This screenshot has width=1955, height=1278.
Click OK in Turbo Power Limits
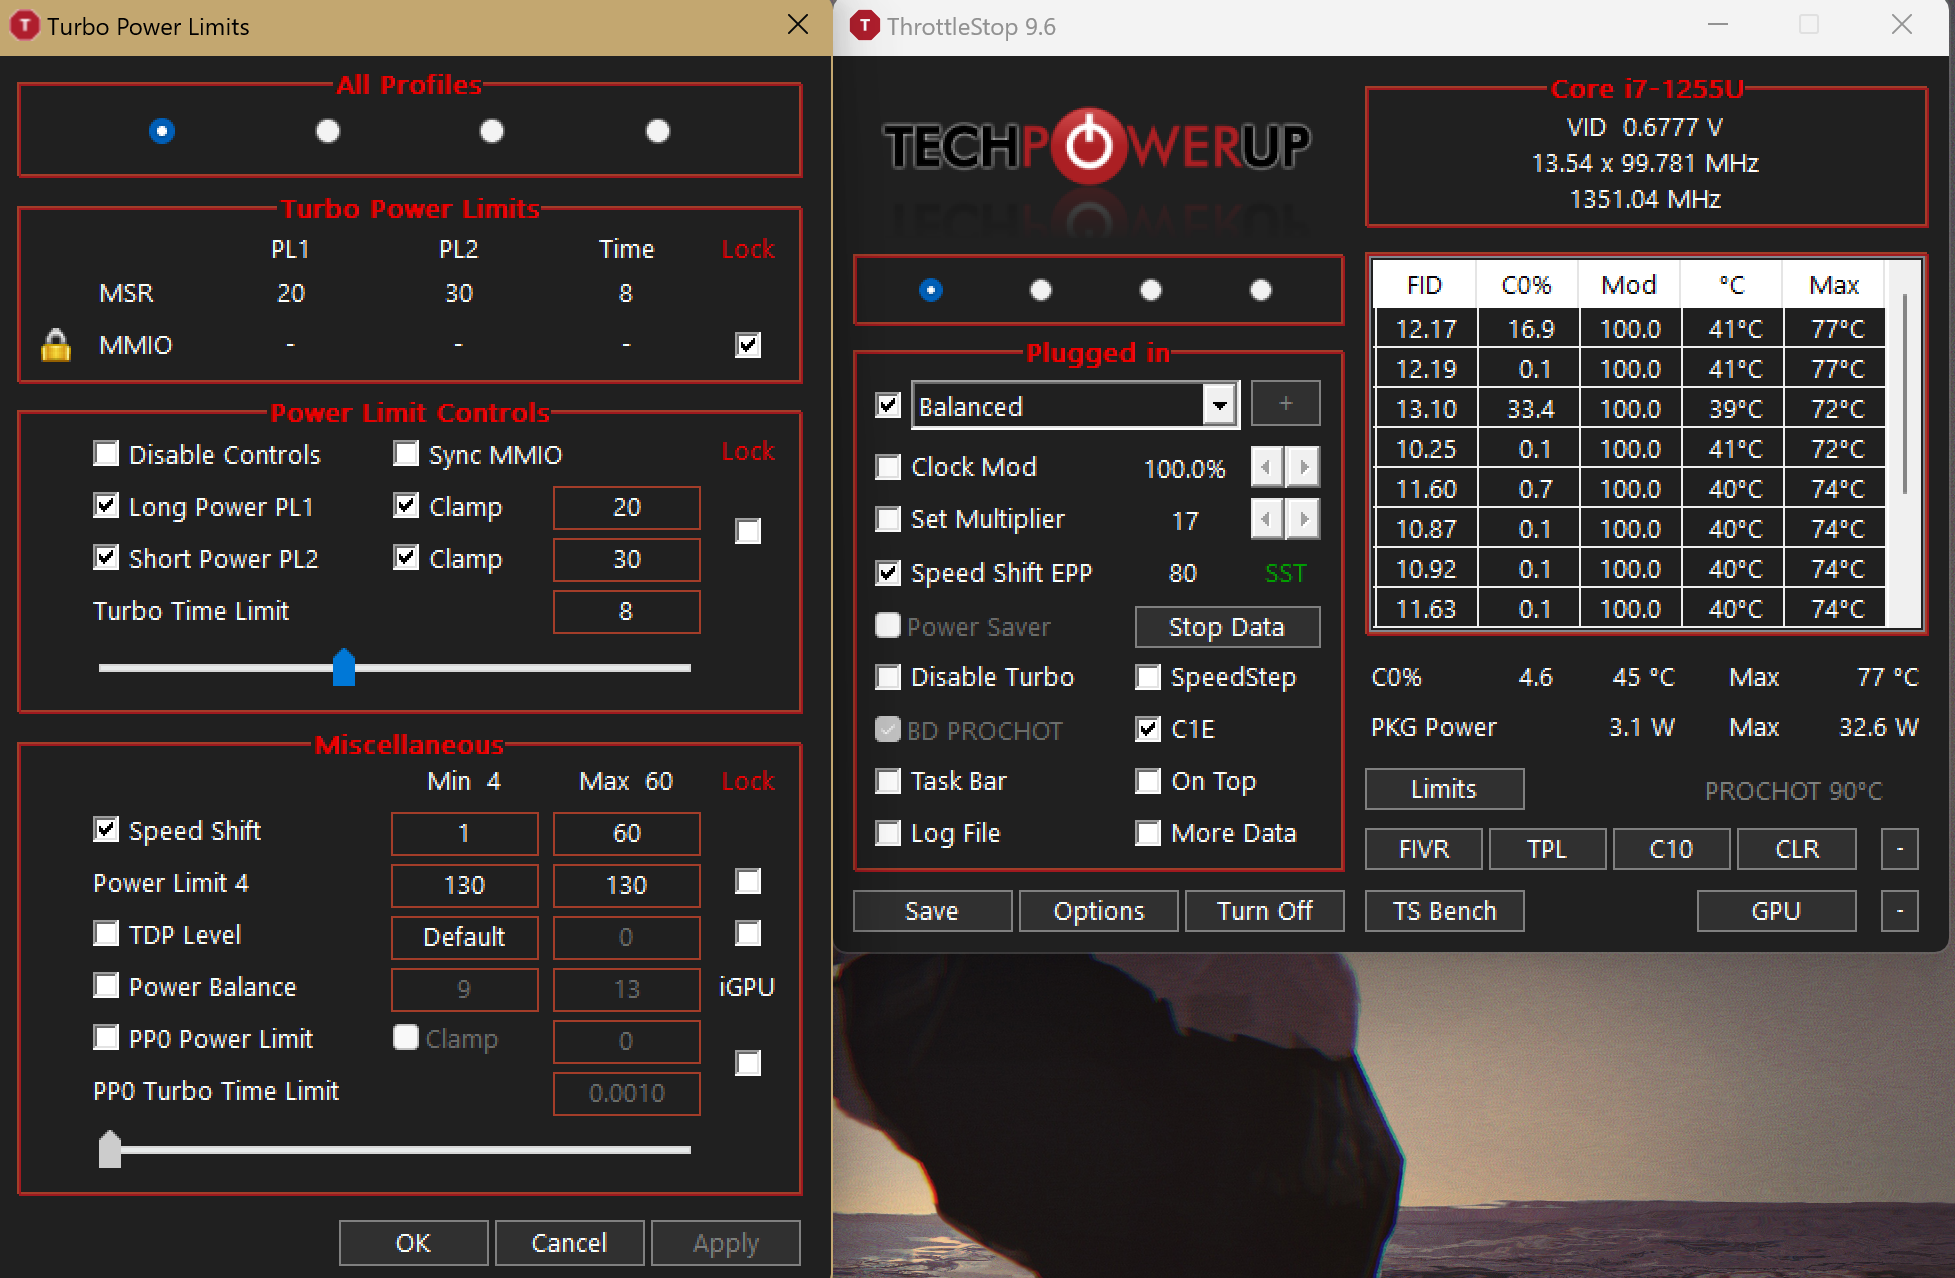(413, 1243)
